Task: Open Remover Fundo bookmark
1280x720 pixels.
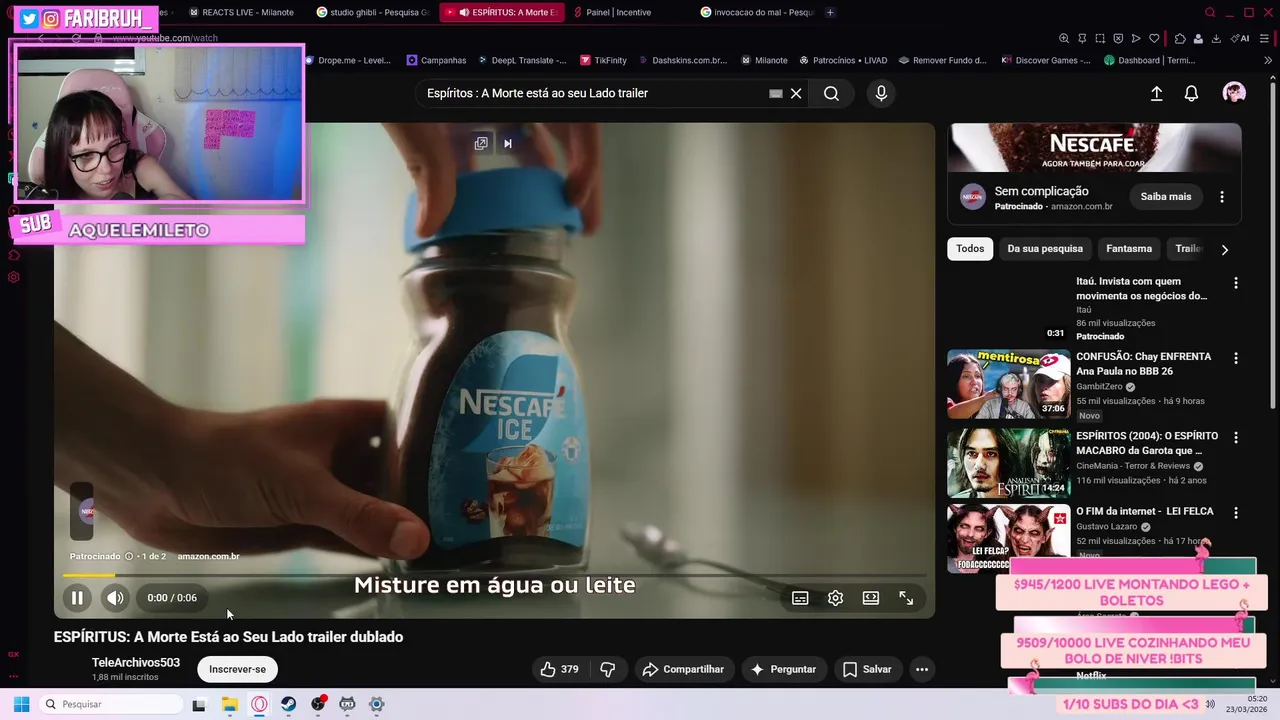Action: click(942, 60)
